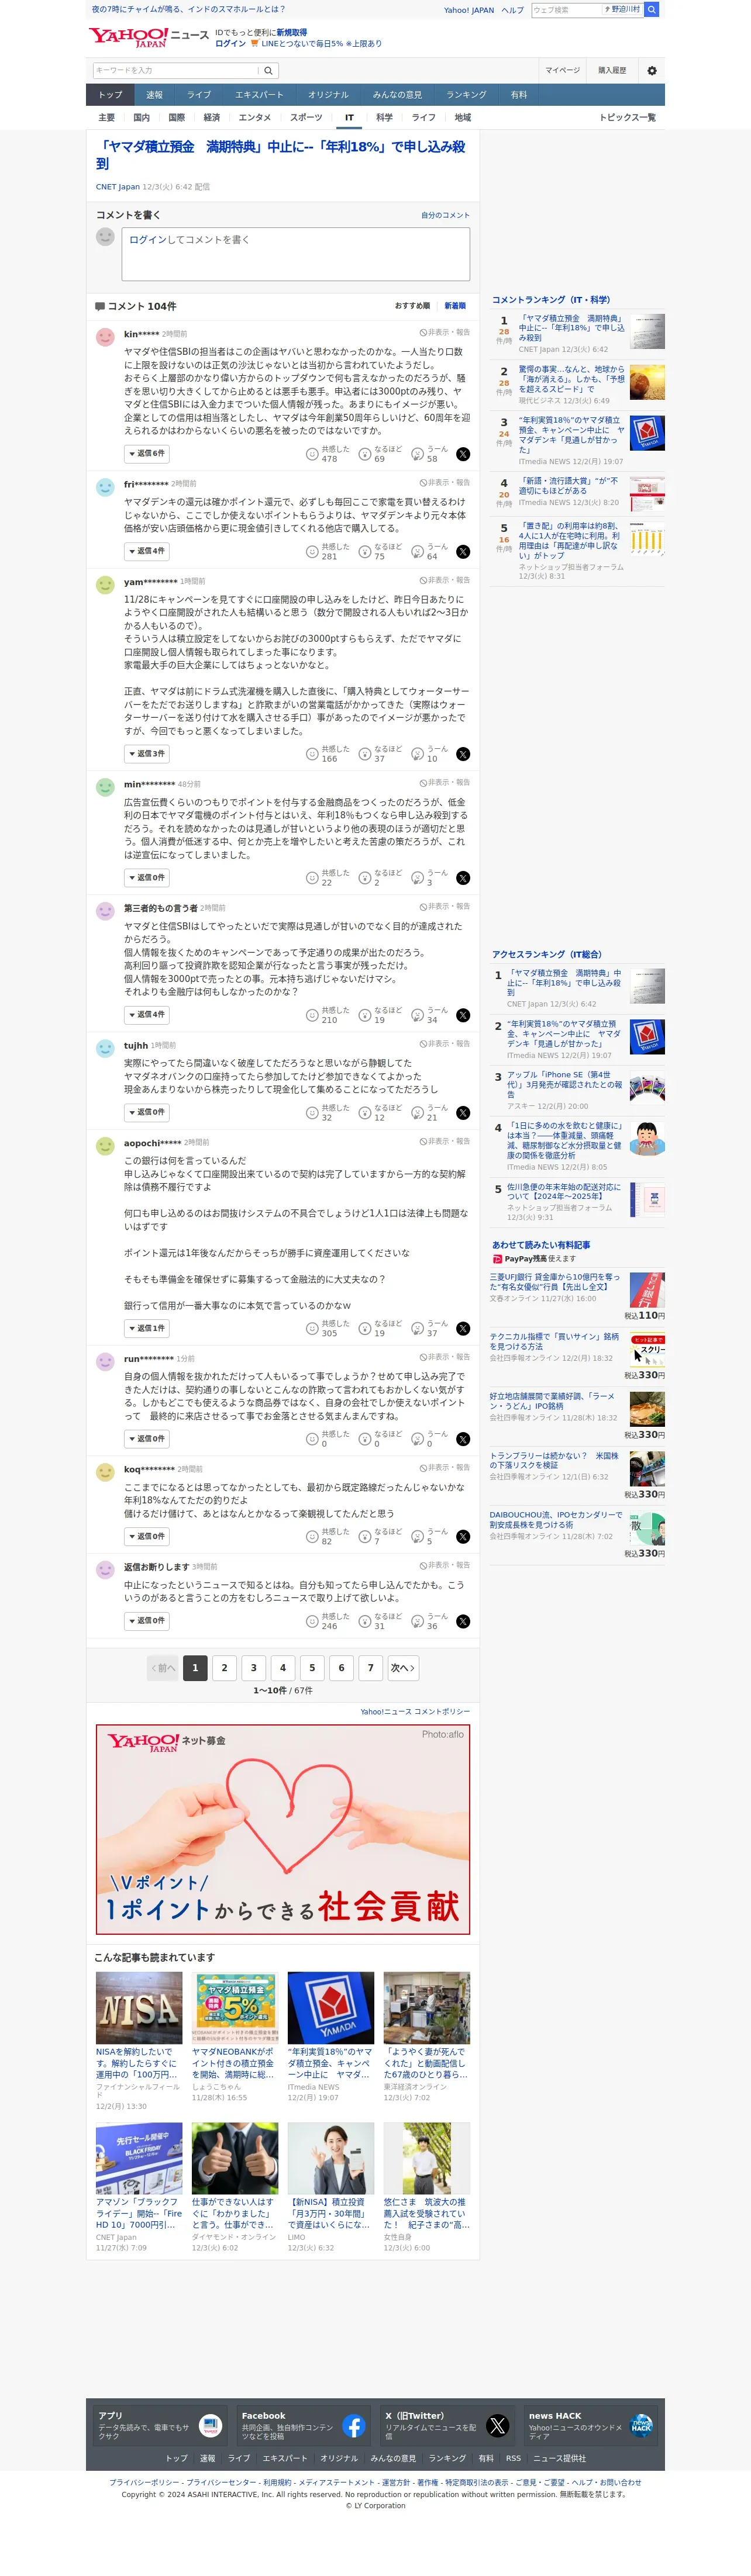Expand 返信0件 under min******** comment
This screenshot has width=751, height=2576.
(x=147, y=878)
